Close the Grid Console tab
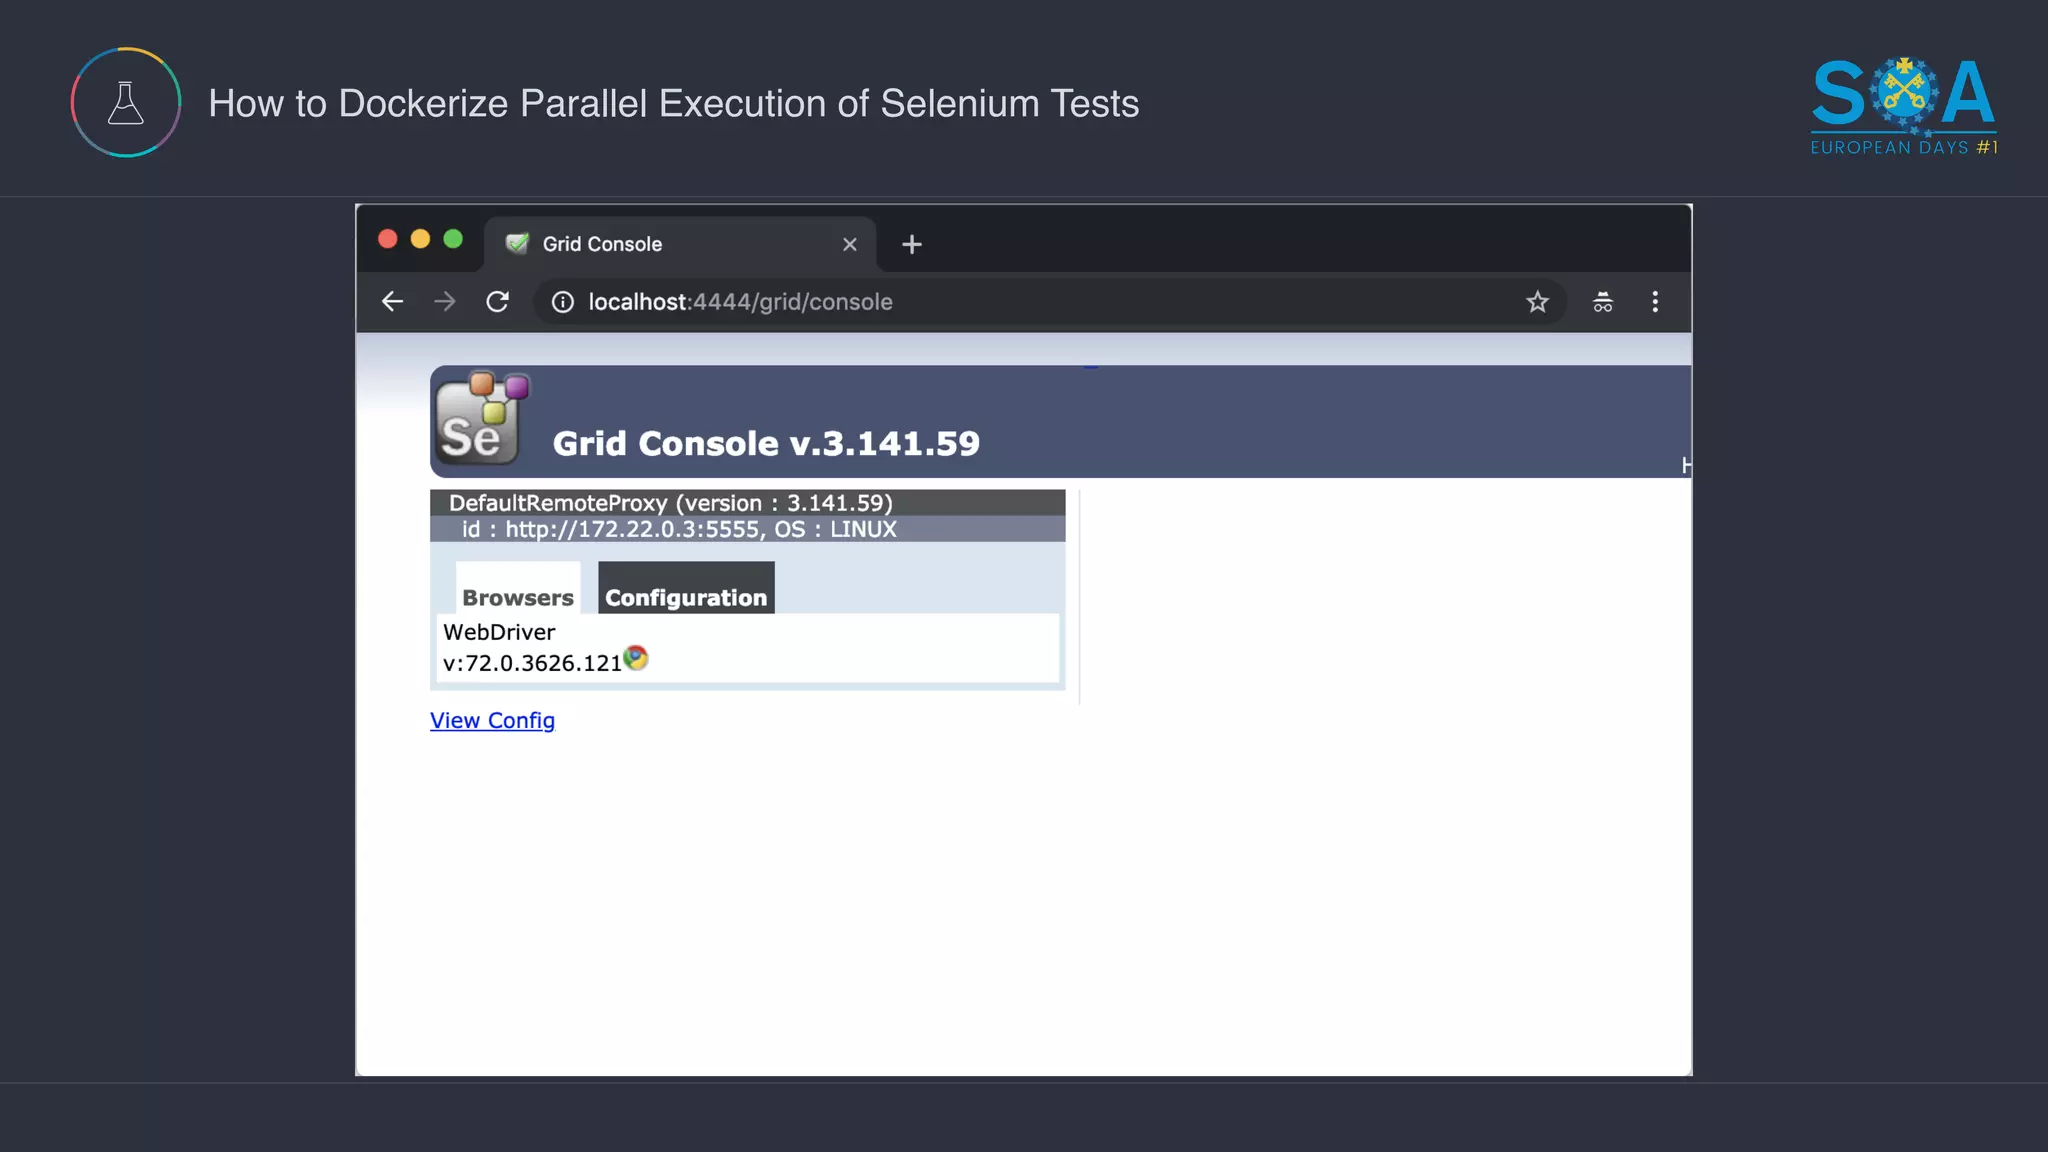Viewport: 2048px width, 1152px height. (x=850, y=244)
